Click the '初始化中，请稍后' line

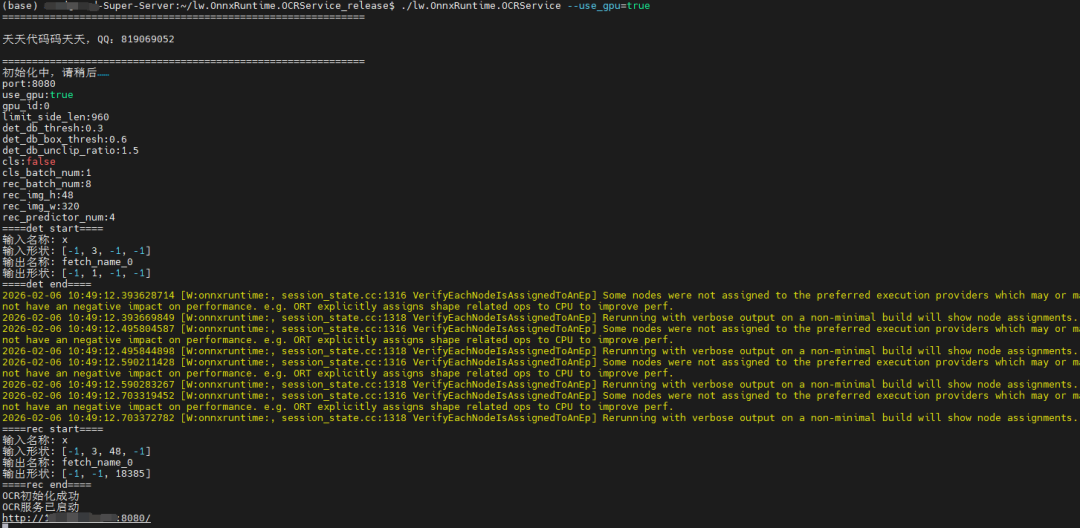coord(56,72)
